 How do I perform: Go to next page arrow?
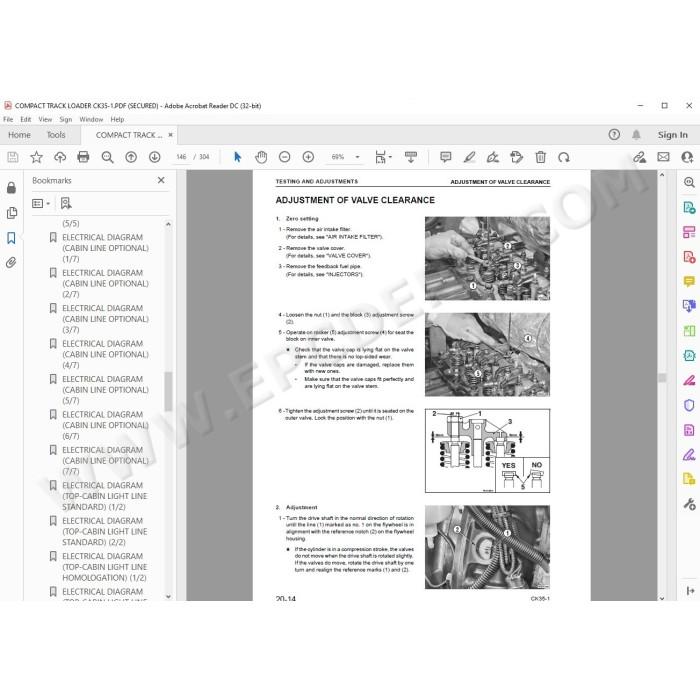pyautogui.click(x=154, y=157)
